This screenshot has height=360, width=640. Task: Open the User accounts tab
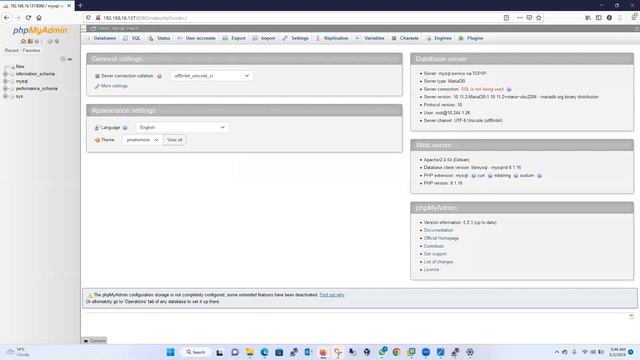click(x=196, y=38)
